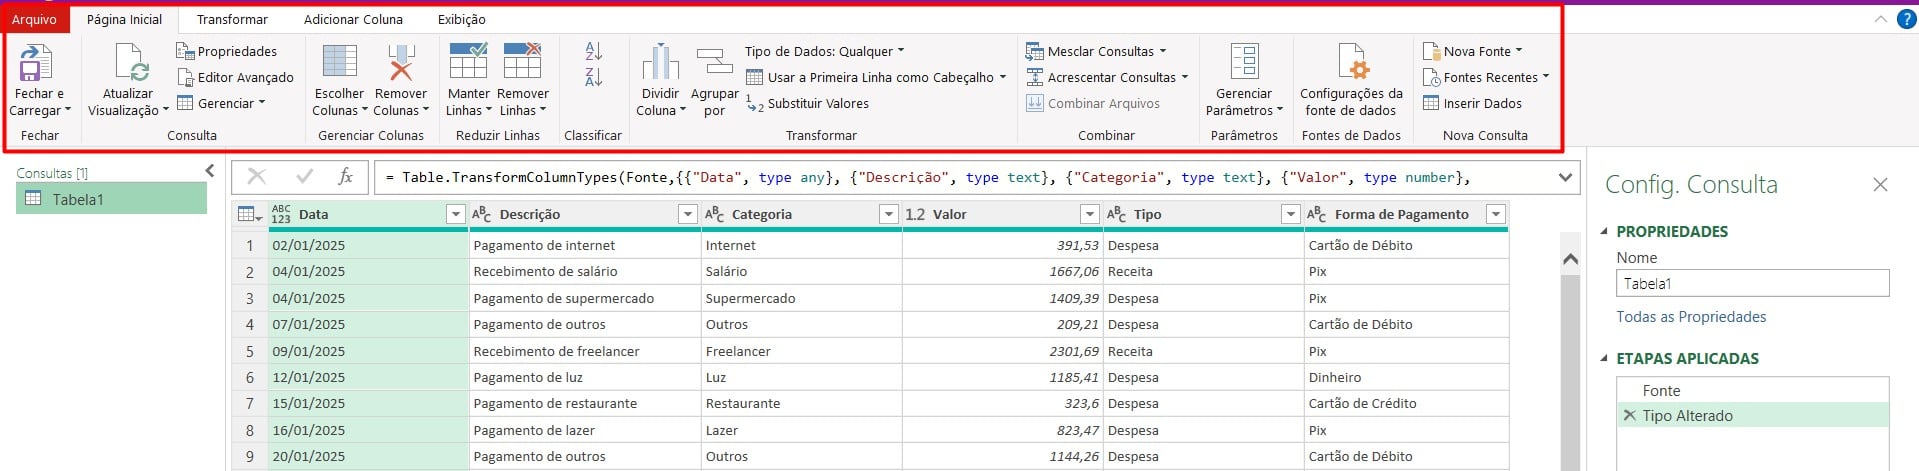Click the table icon above row numbers
This screenshot has width=1919, height=471.
[250, 214]
